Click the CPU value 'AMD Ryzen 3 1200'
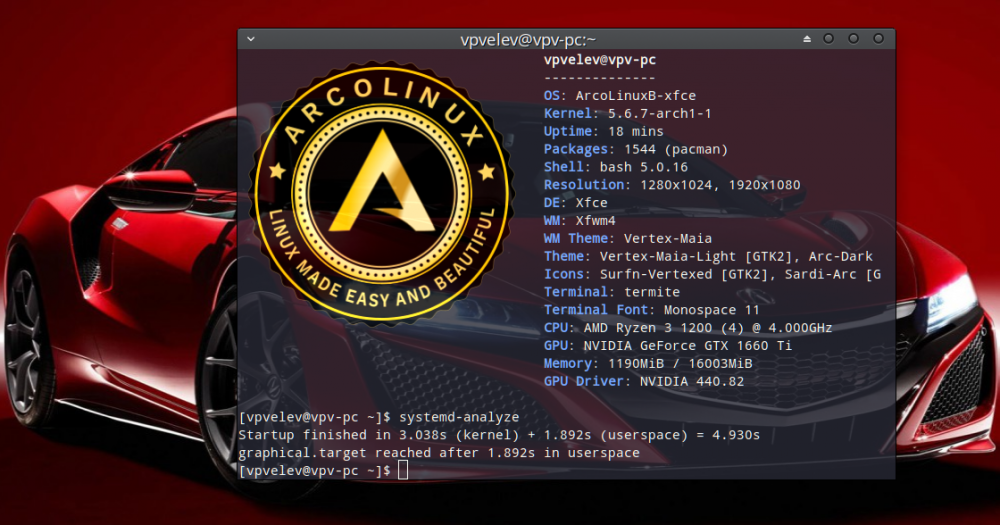 pos(648,328)
